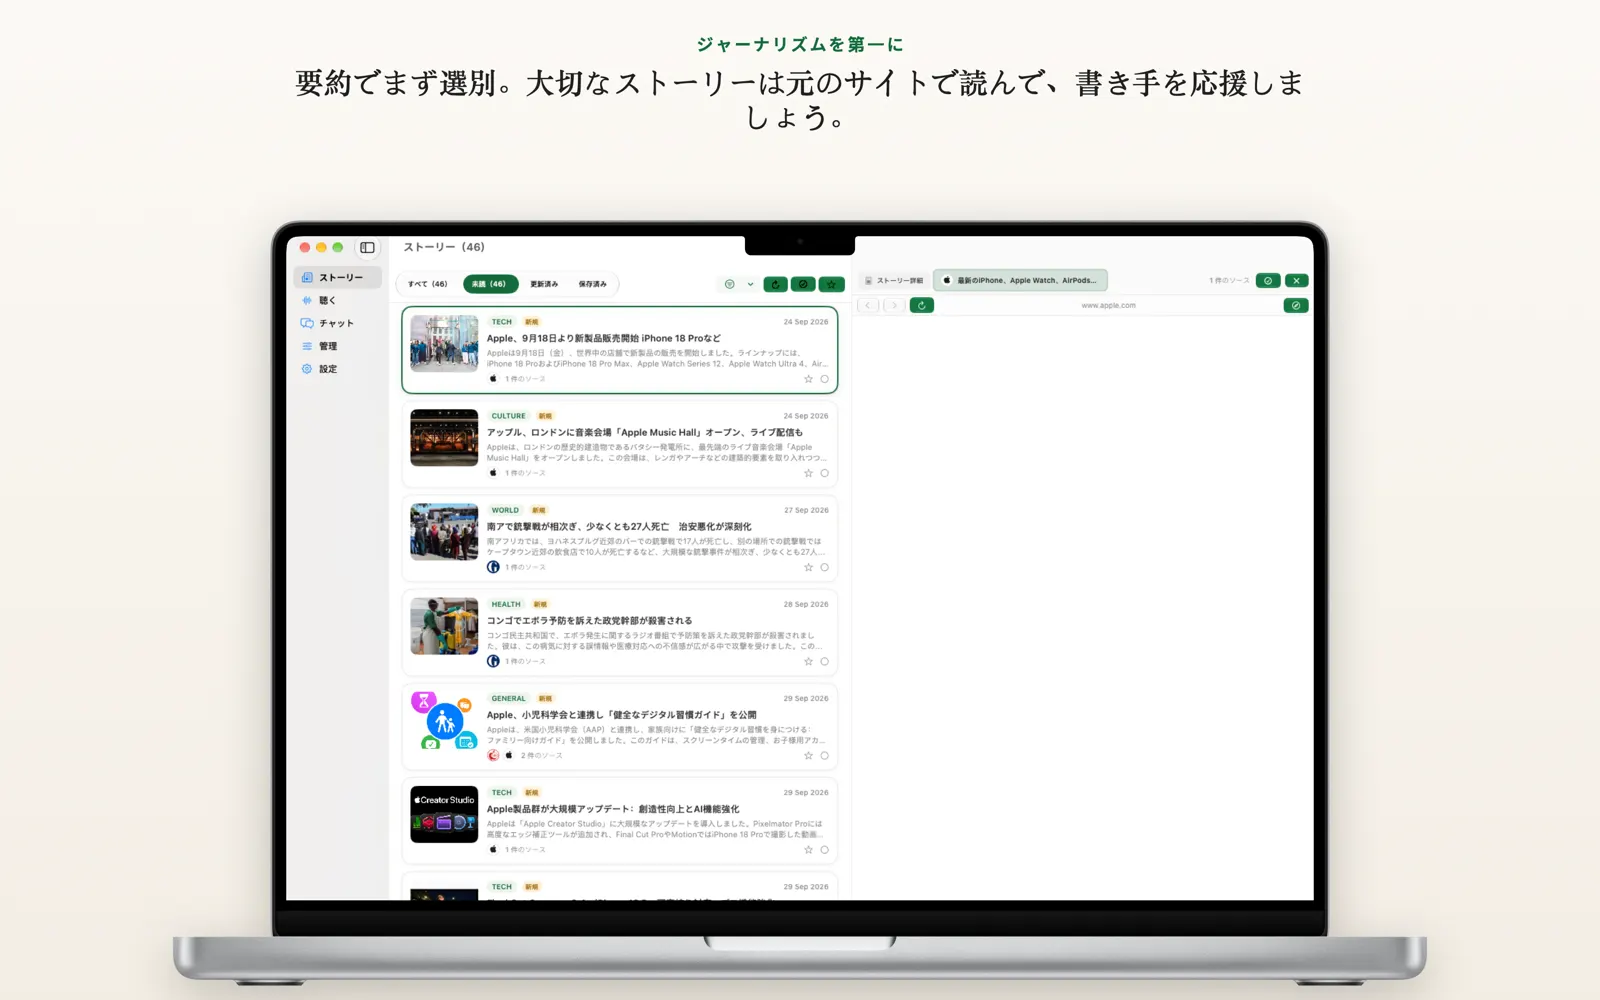The height and width of the screenshot is (1000, 1600).
Task: Click the 24 Sep 2026 date on the iPhone 18 Pro story
Action: pyautogui.click(x=806, y=322)
